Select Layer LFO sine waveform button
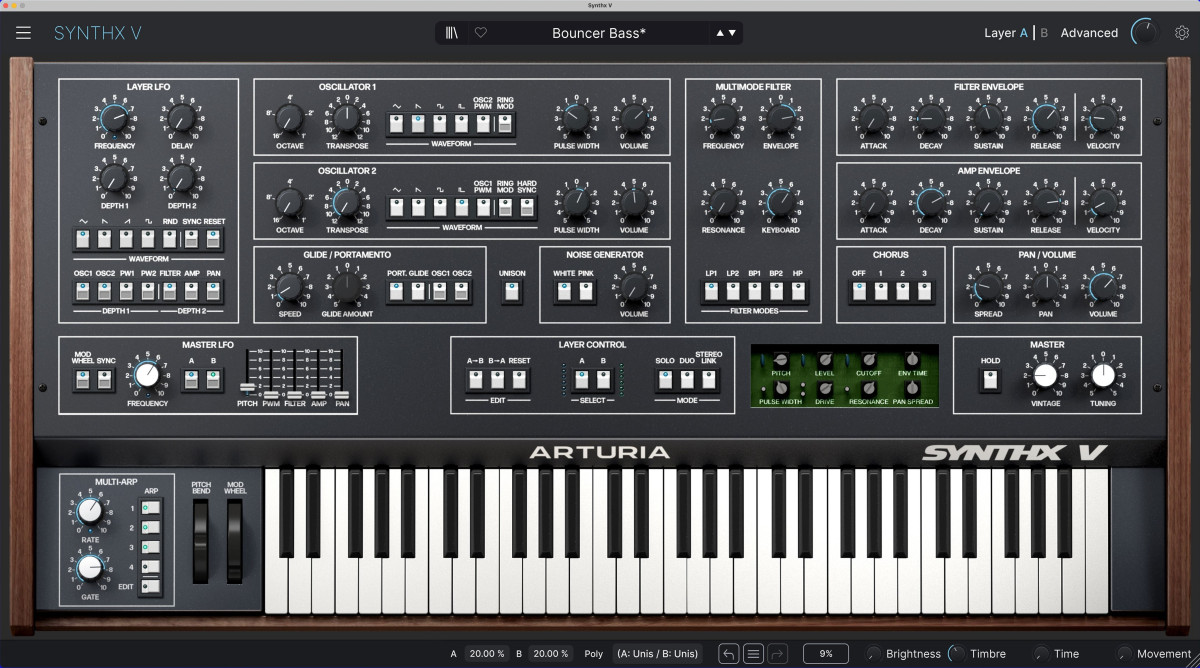The image size is (1200, 668). [84, 239]
